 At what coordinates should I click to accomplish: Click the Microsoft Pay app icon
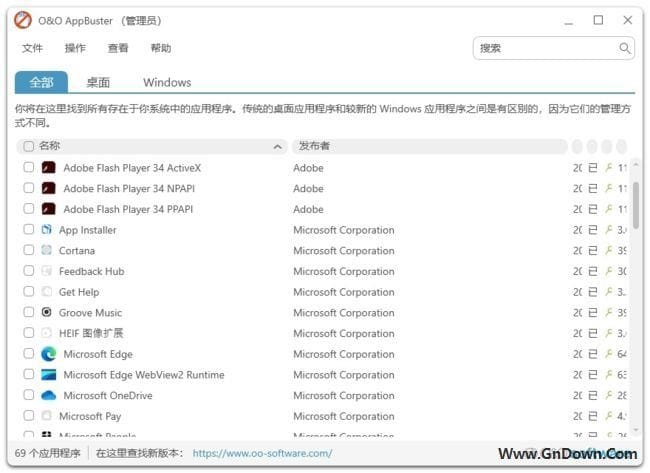(46, 415)
